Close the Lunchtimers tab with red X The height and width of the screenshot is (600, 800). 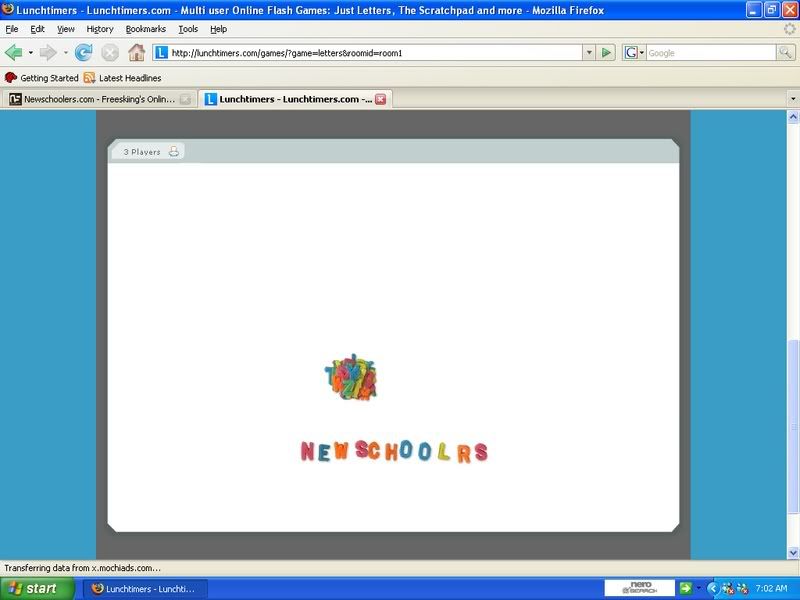point(380,99)
